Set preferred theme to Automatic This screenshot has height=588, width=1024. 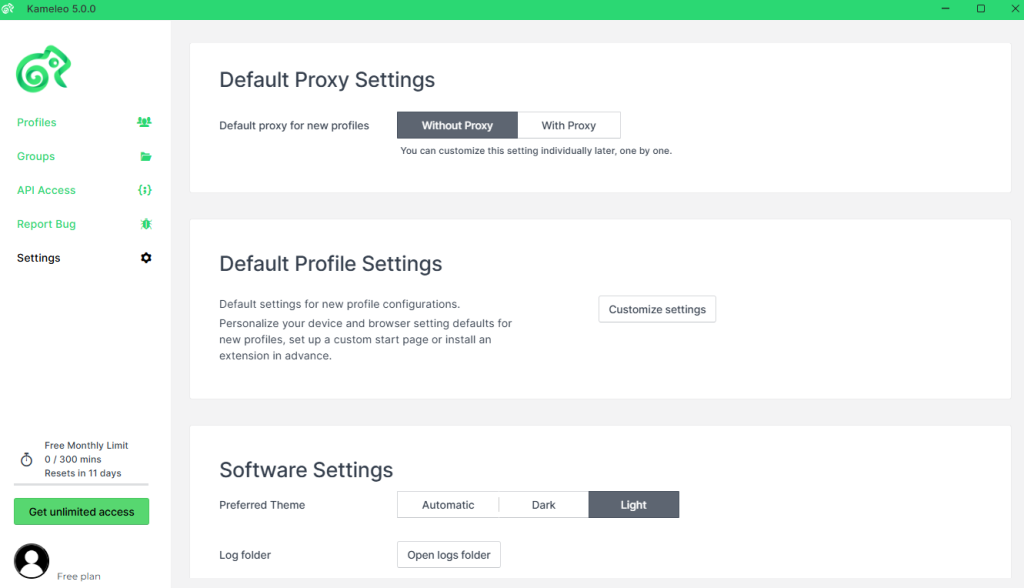[x=448, y=505]
